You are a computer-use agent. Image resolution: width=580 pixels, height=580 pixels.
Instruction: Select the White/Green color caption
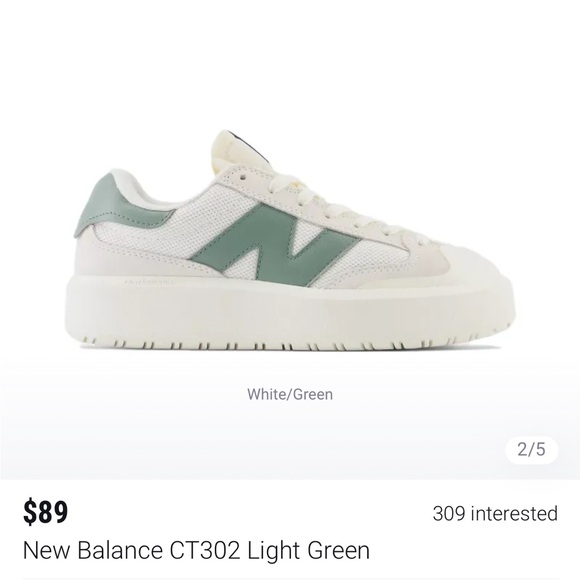click(290, 394)
